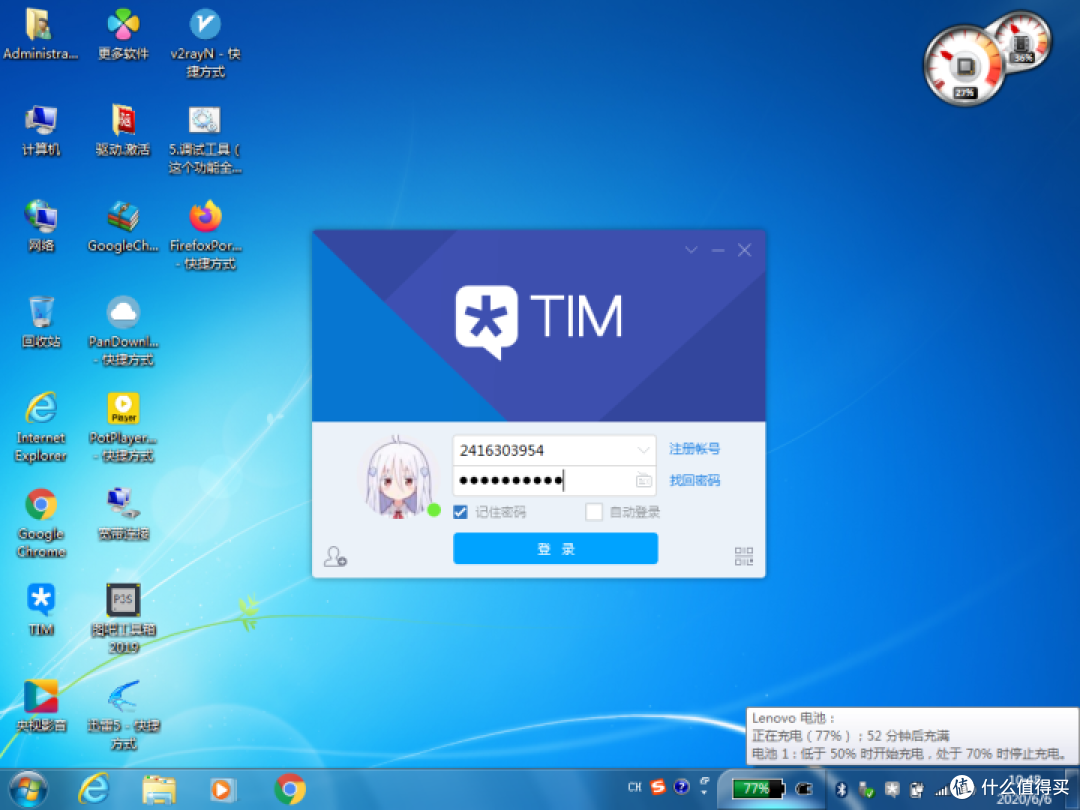Screen dimensions: 1080x810
Task: Click the 登录 login button
Action: click(555, 548)
